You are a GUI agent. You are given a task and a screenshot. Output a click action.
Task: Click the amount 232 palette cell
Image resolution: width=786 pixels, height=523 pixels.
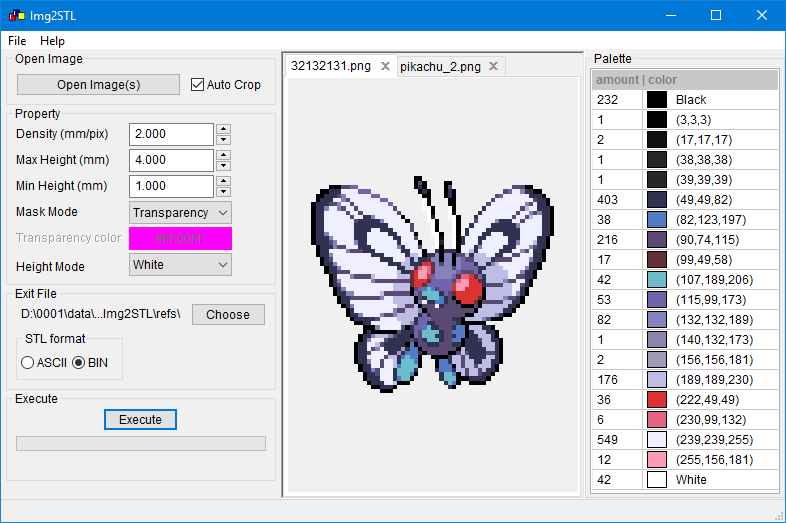(x=617, y=100)
